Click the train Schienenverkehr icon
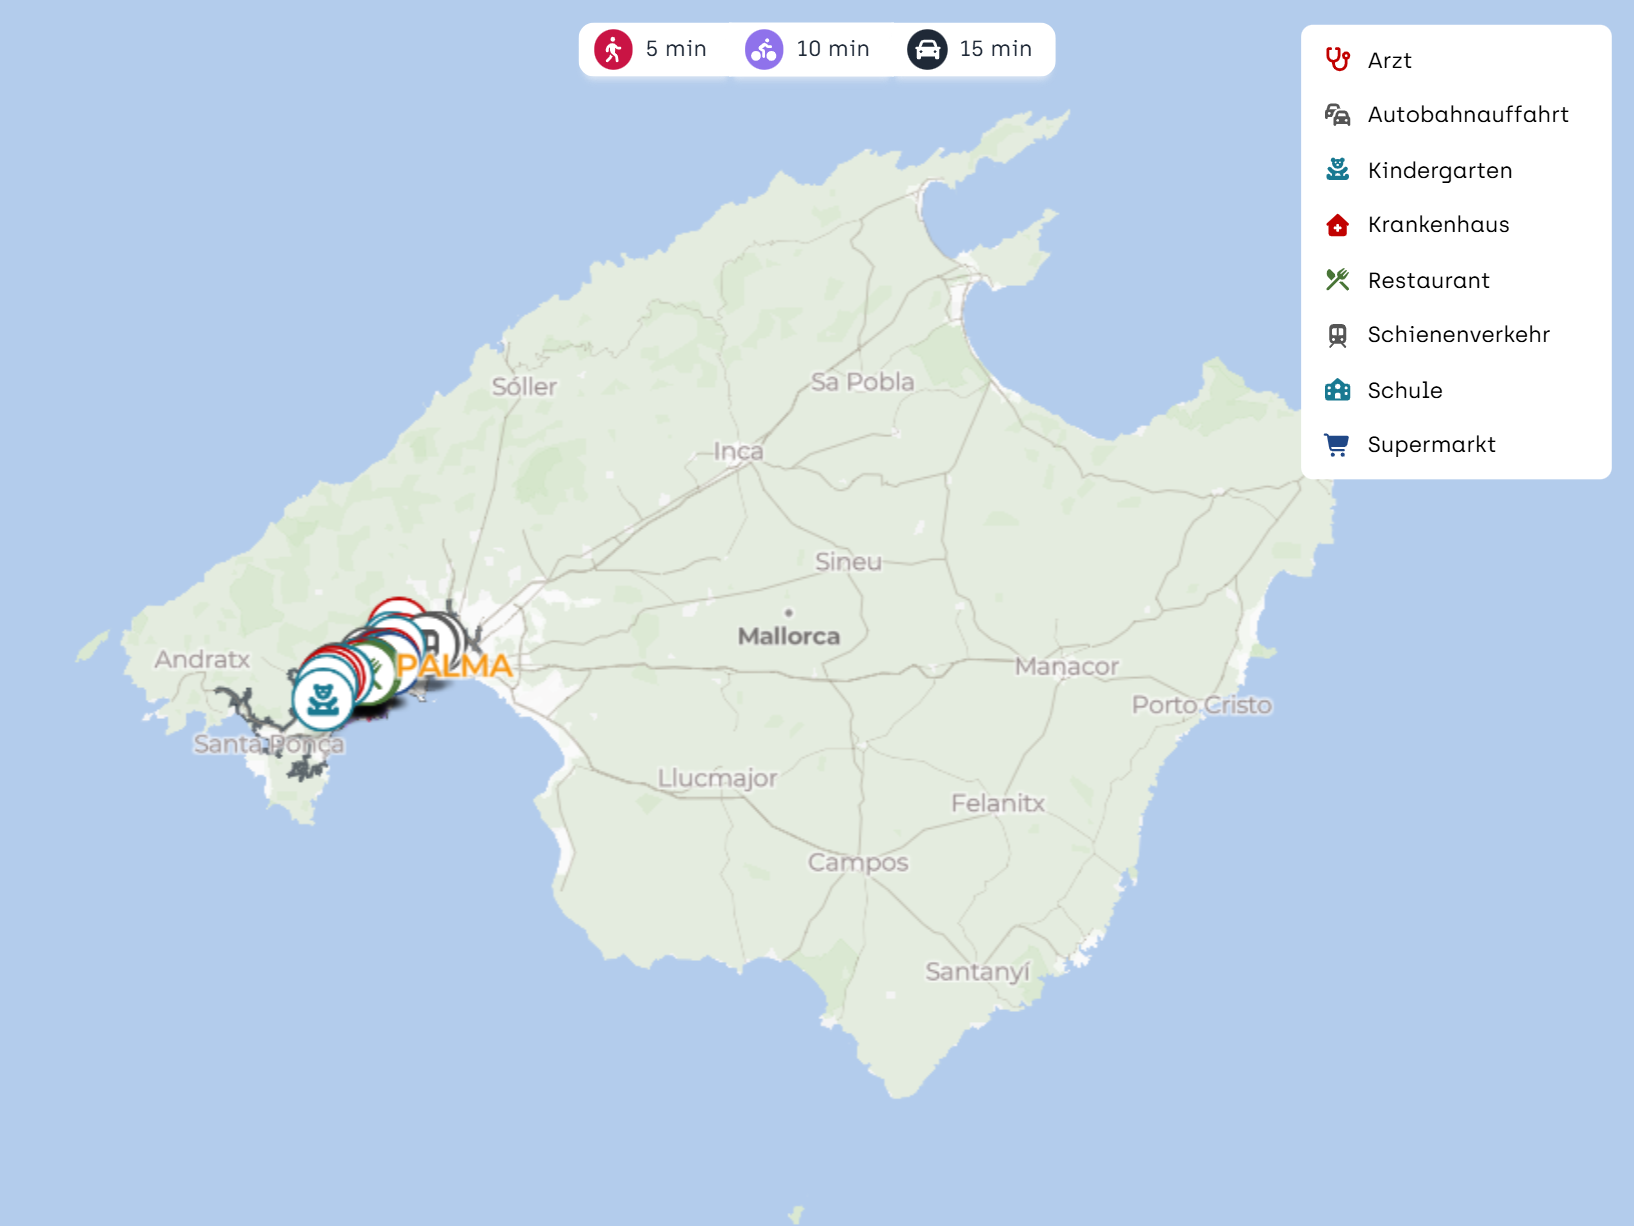Image resolution: width=1634 pixels, height=1226 pixels. point(1337,335)
